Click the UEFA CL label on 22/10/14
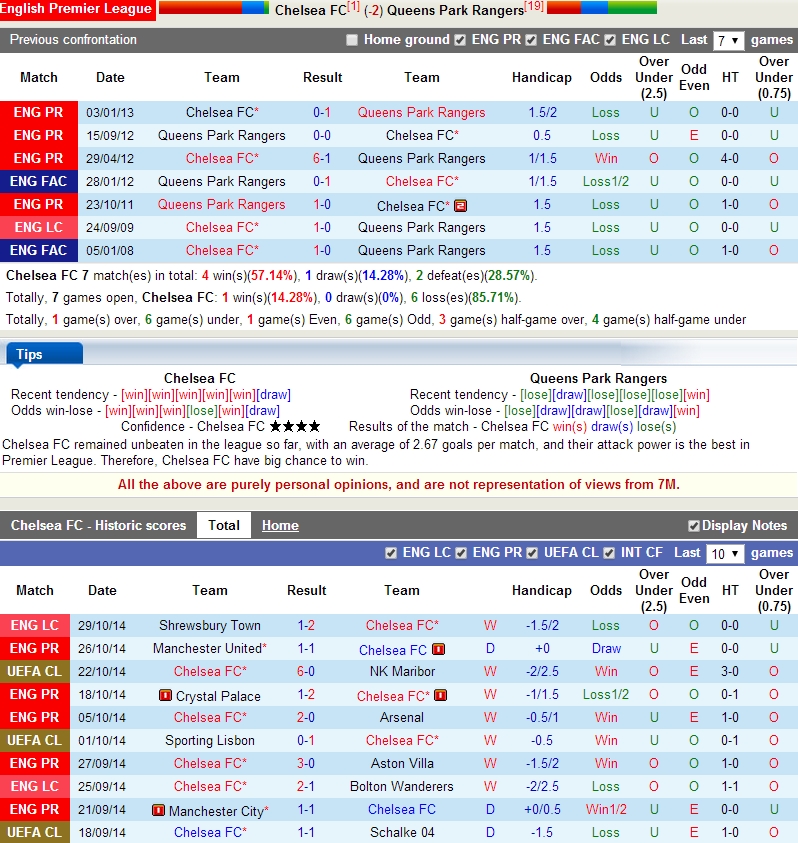 point(35,671)
